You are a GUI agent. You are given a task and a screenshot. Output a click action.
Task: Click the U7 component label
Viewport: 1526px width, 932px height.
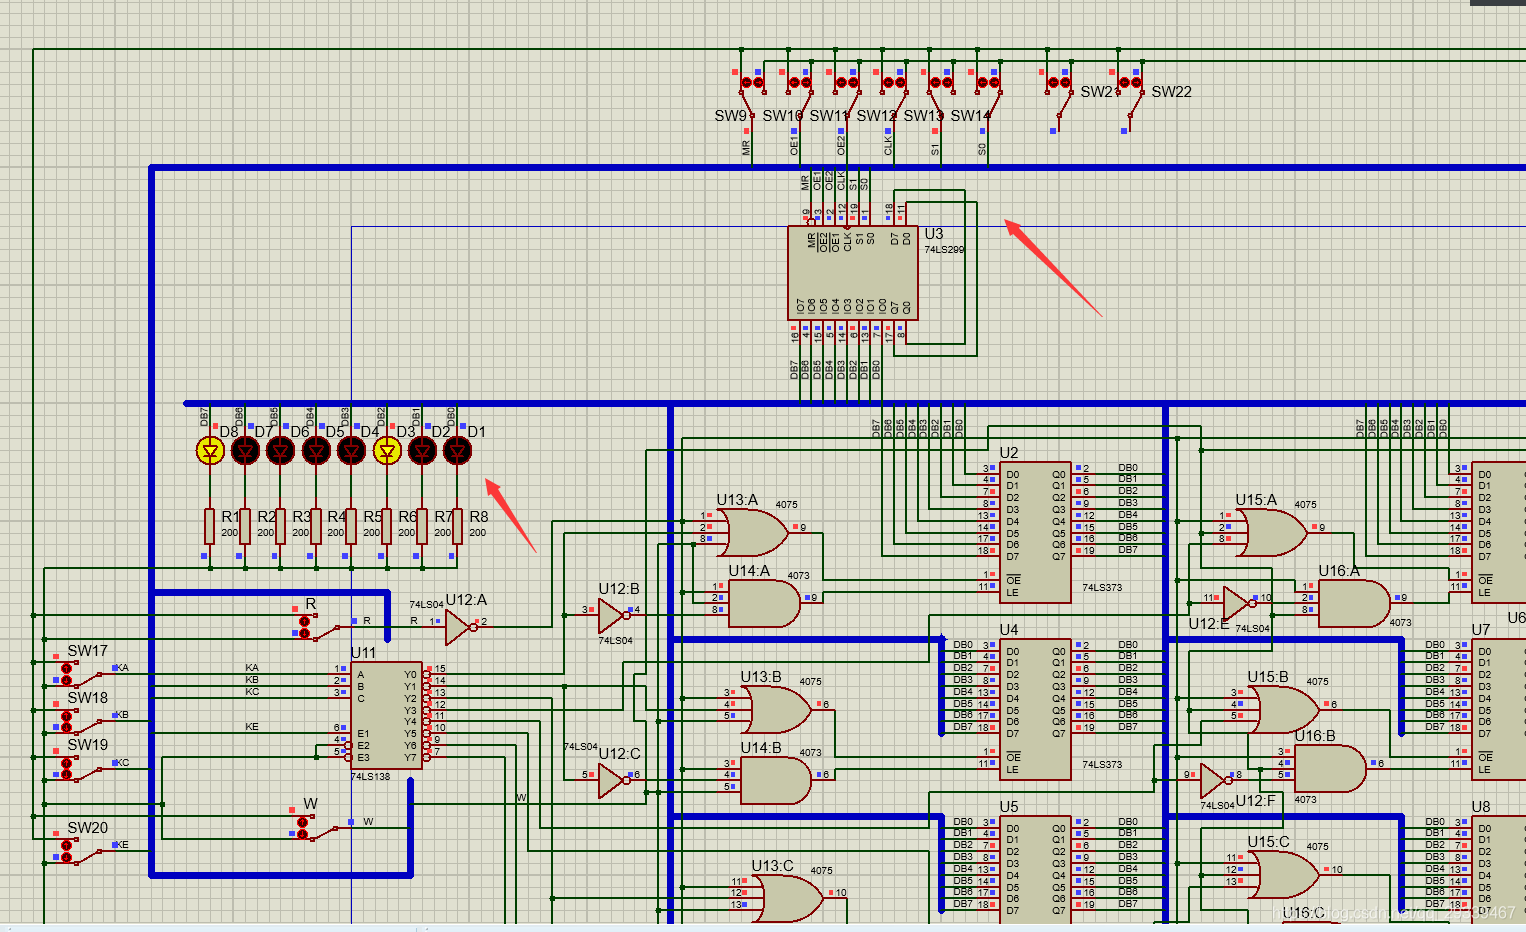1481,630
